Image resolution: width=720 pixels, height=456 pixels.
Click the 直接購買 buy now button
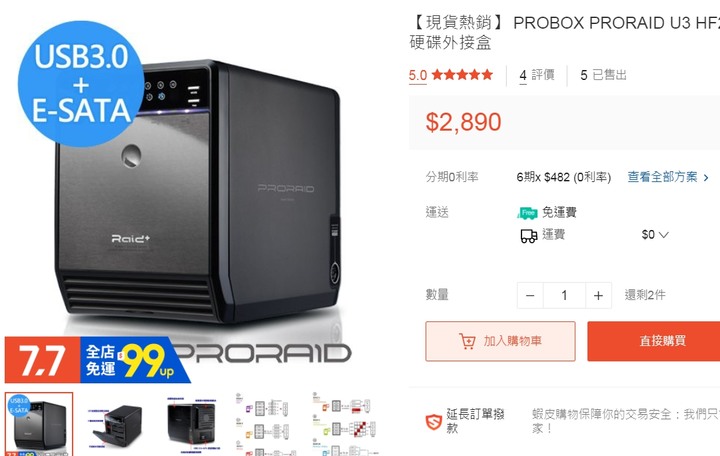(653, 341)
